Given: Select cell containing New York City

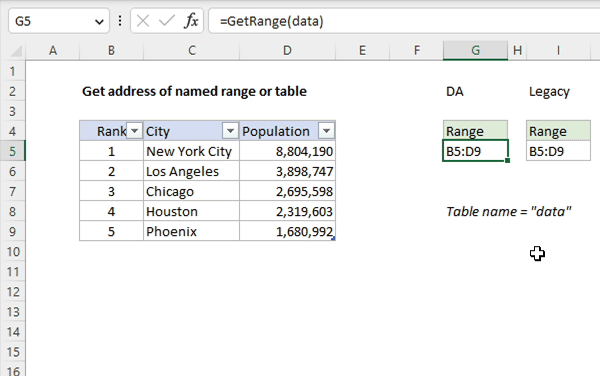Looking at the screenshot, I should pos(191,151).
